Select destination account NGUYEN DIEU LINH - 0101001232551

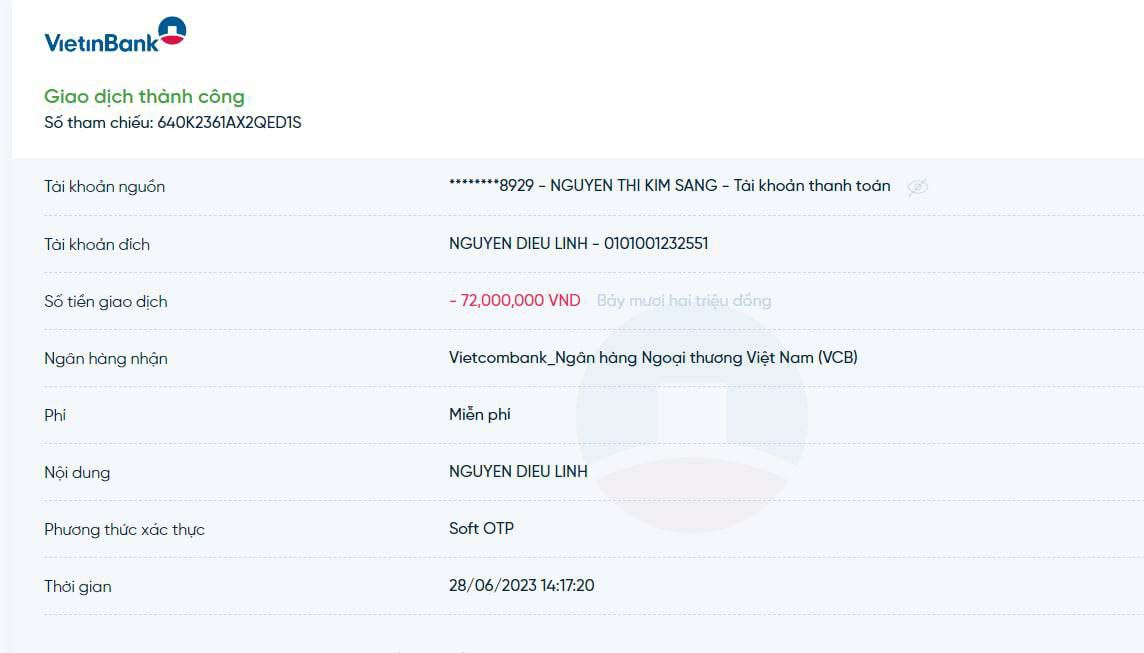click(x=578, y=243)
